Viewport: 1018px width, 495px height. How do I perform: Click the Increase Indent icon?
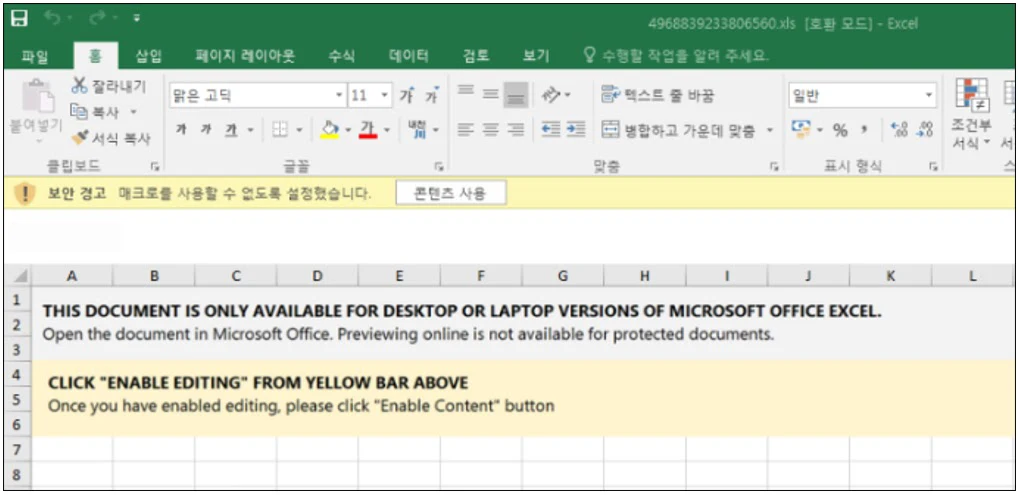tap(575, 130)
